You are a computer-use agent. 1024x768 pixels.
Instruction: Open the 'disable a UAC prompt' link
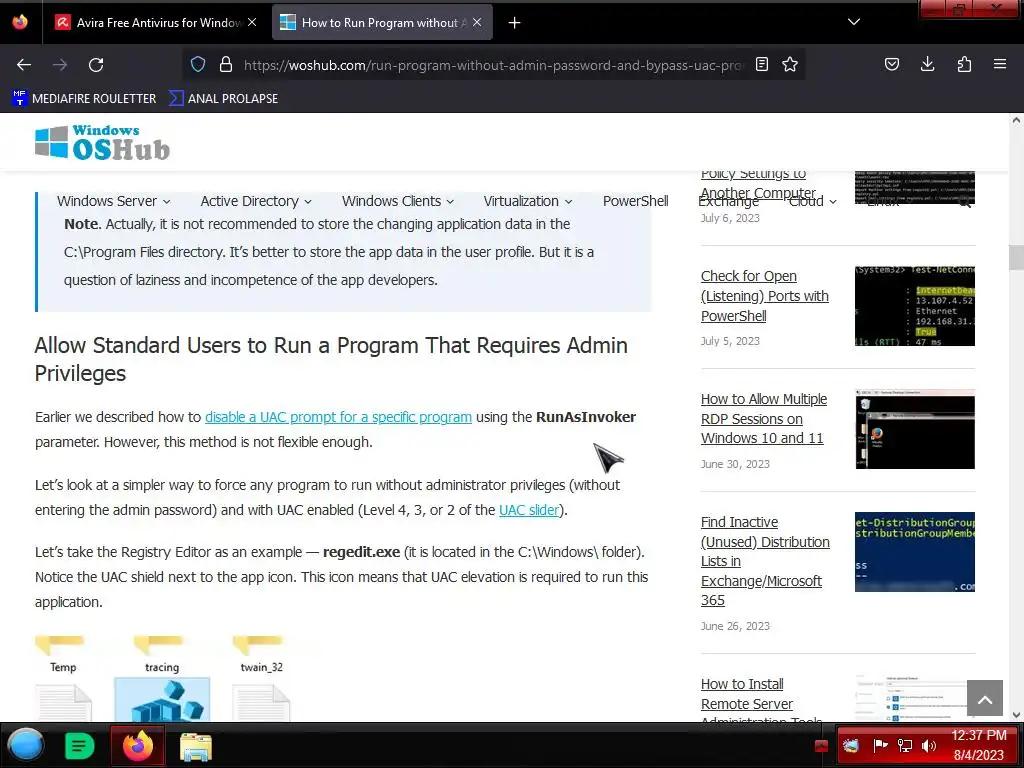click(338, 417)
